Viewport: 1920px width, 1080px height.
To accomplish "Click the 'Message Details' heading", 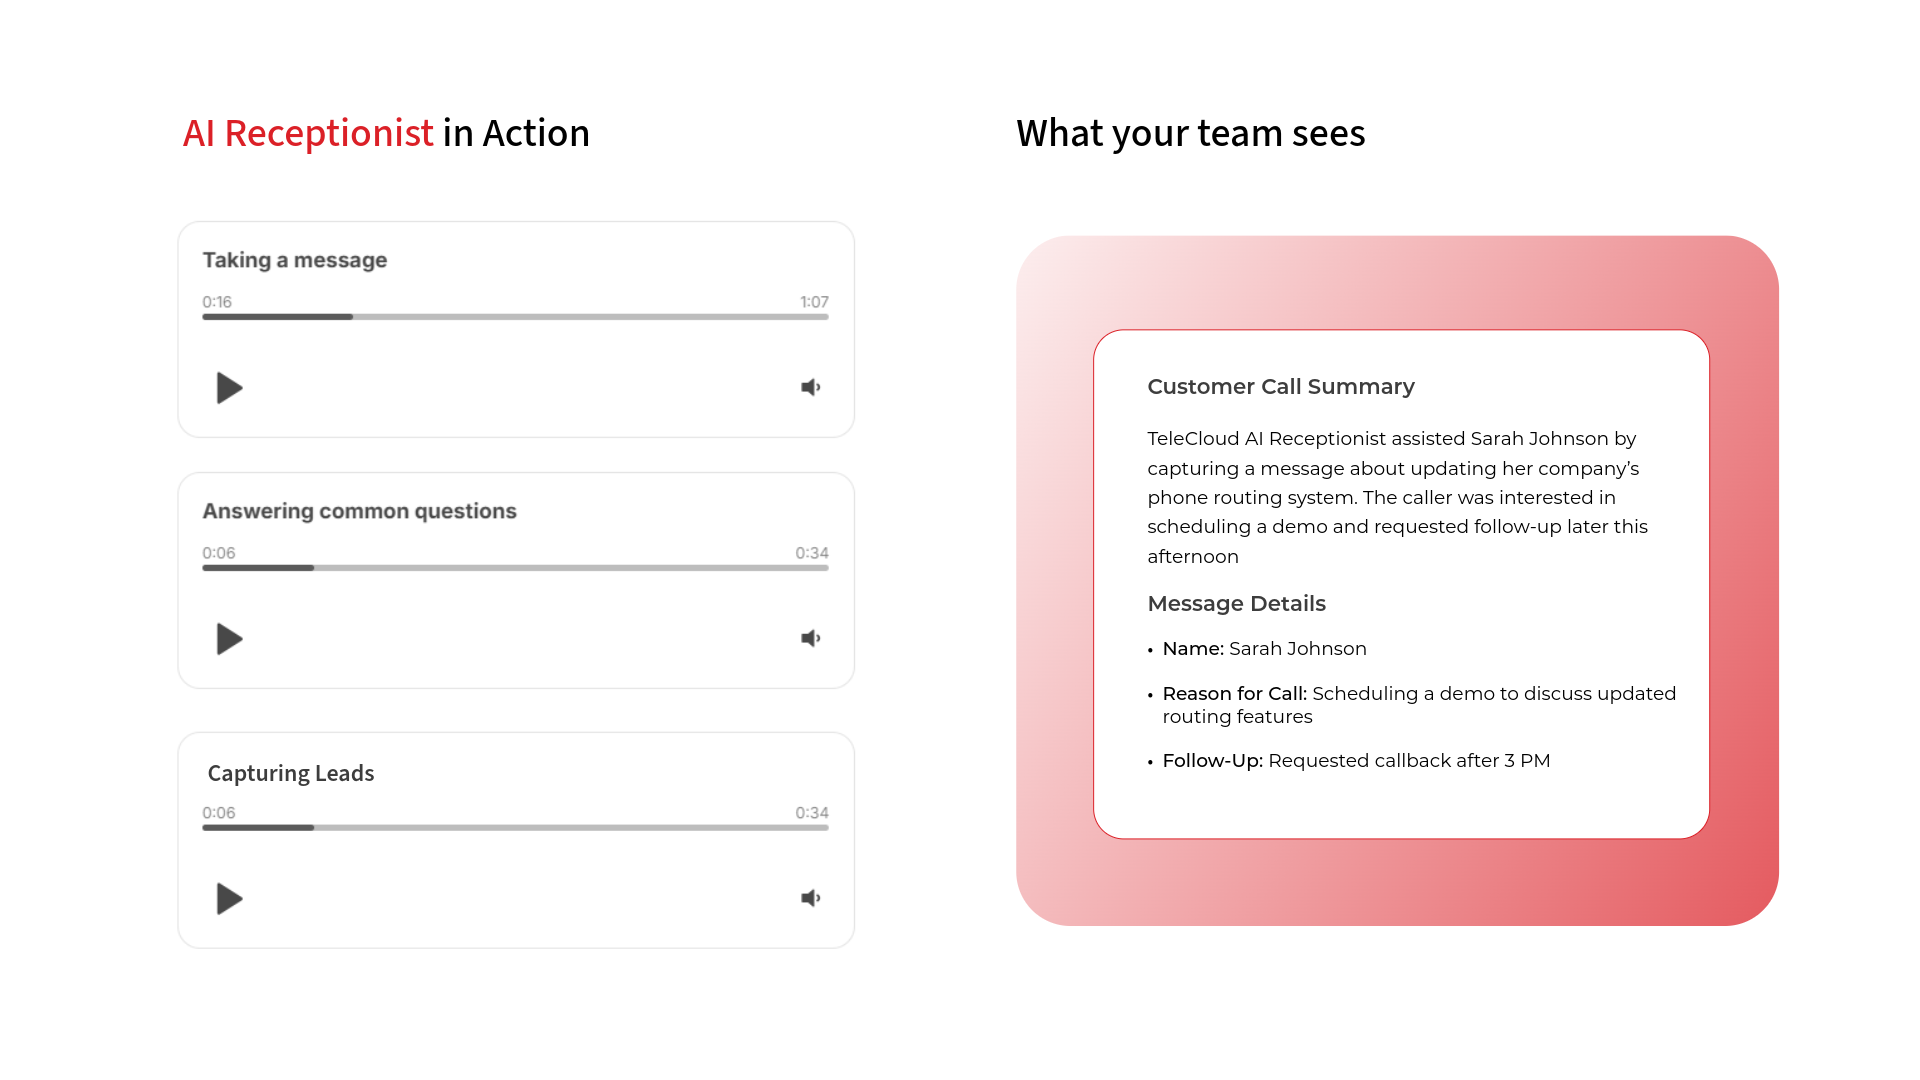I will click(x=1236, y=604).
